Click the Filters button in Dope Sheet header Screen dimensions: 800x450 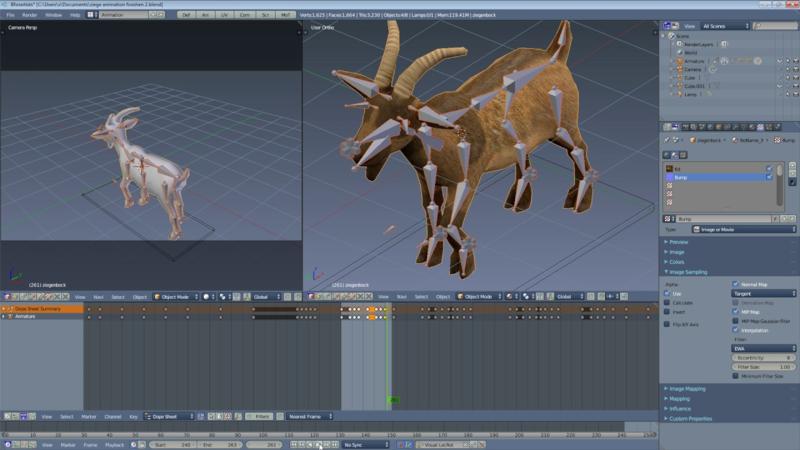(259, 416)
